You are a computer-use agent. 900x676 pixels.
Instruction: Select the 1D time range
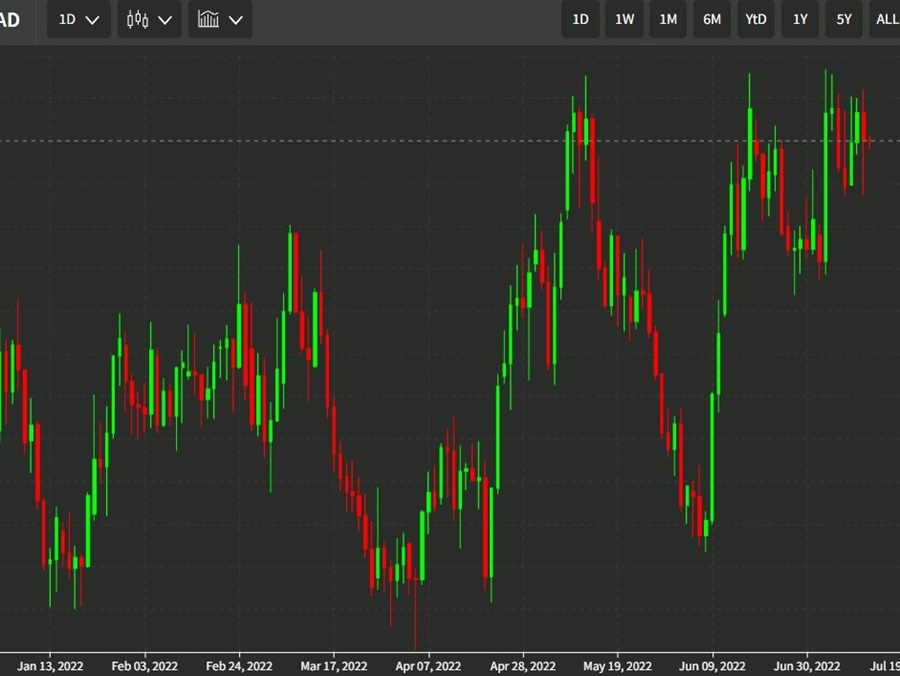[580, 20]
